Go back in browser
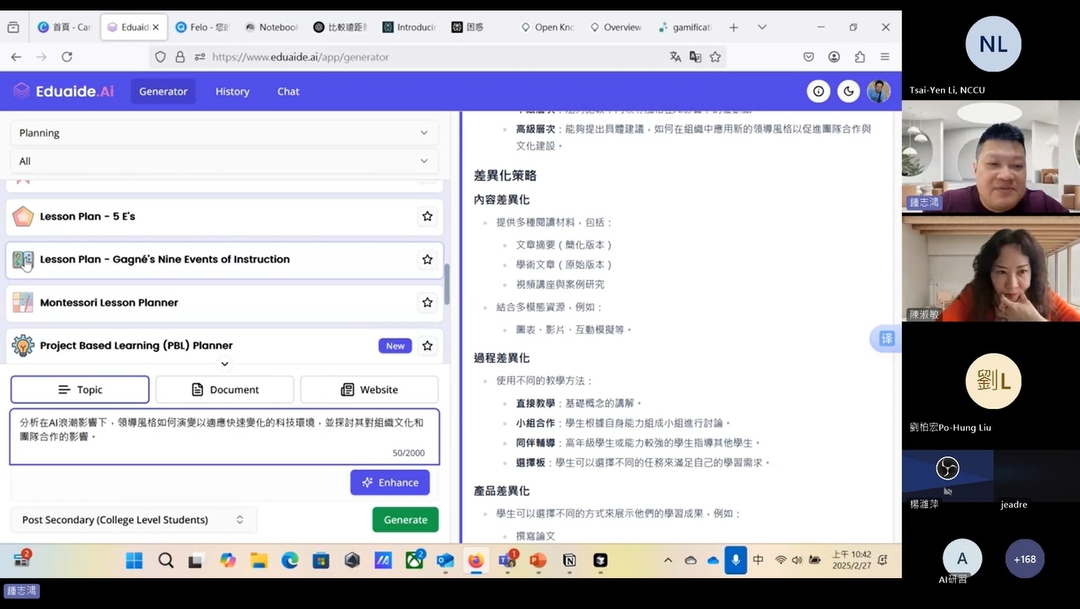This screenshot has width=1080, height=609. click(17, 57)
